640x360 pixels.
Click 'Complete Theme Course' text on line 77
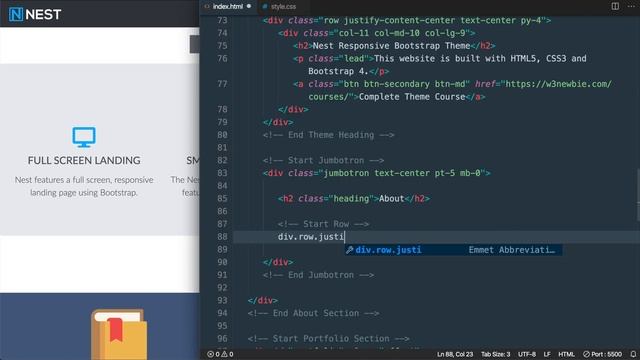412,97
